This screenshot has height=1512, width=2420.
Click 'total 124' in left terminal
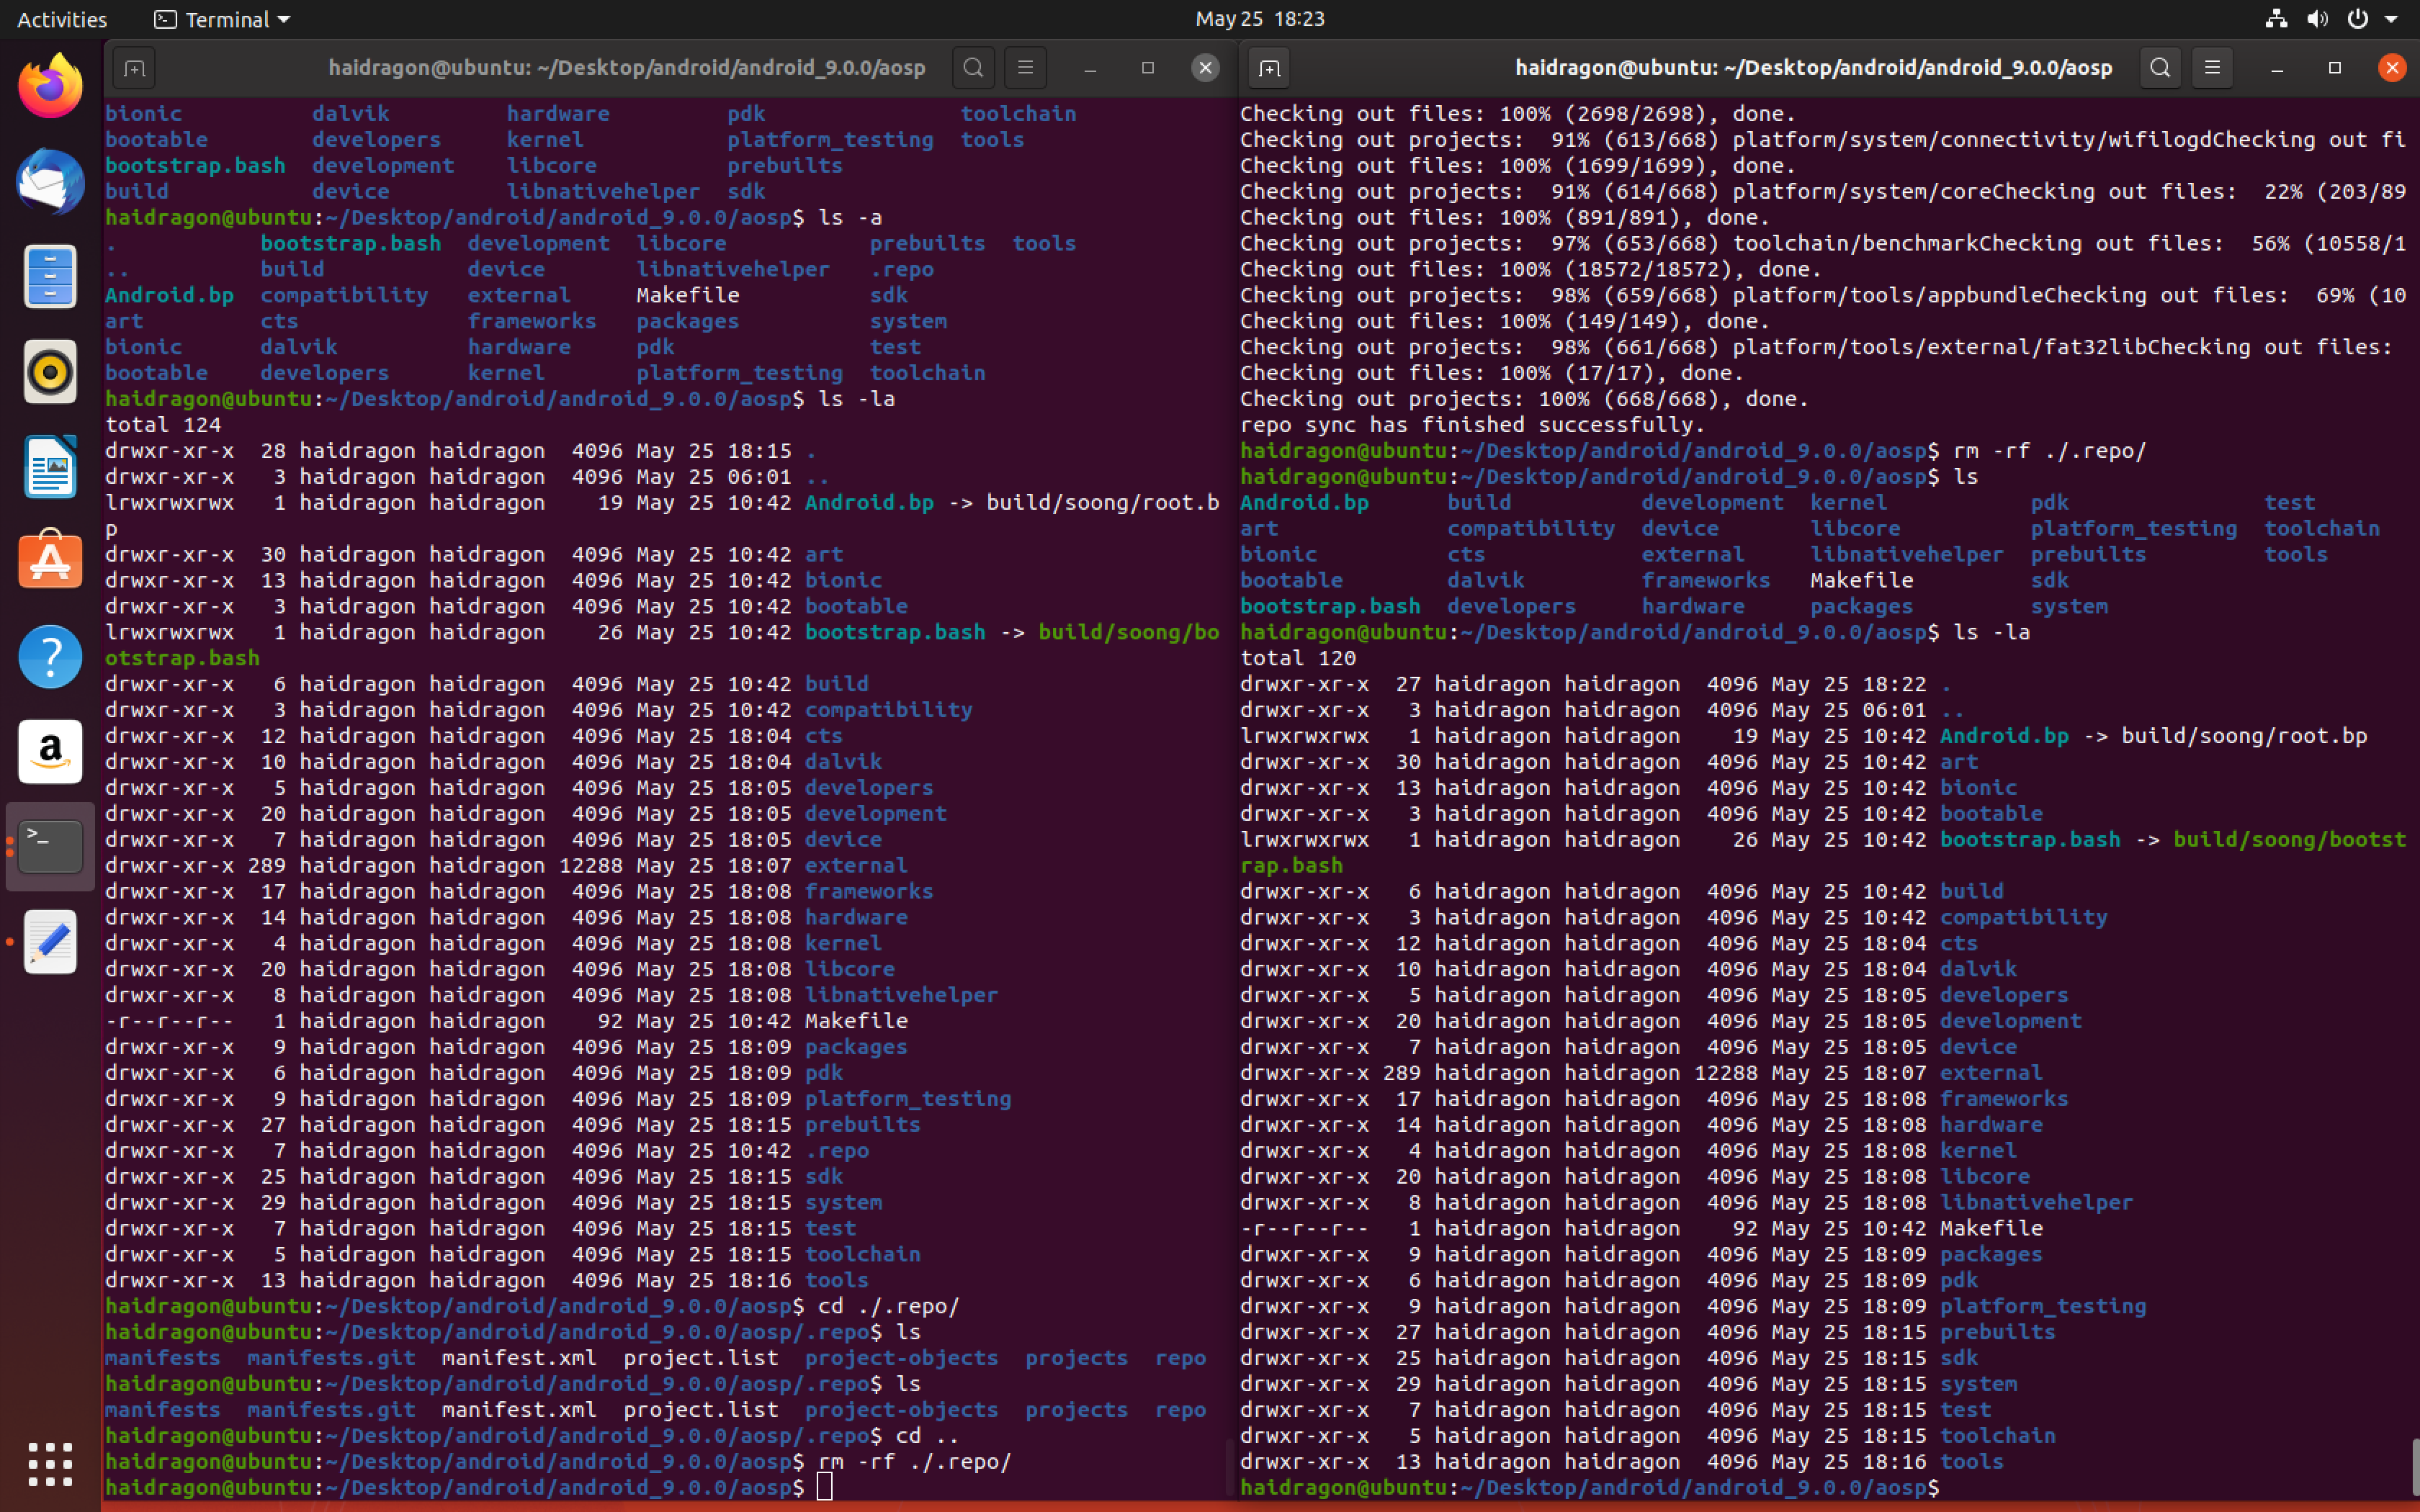pyautogui.click(x=163, y=425)
